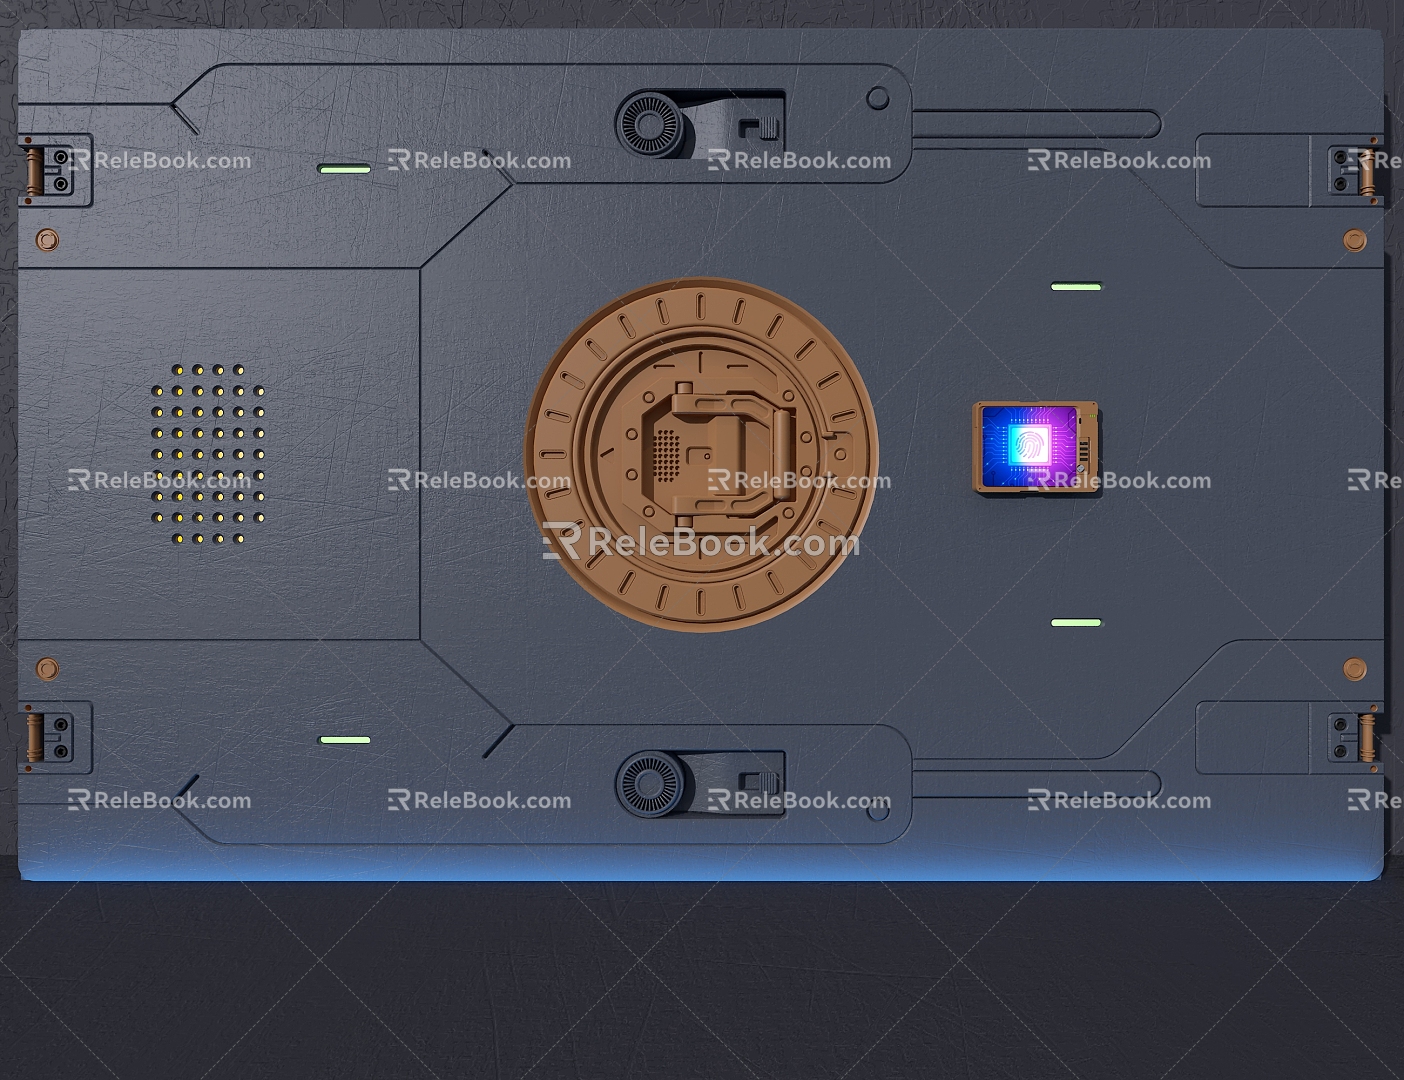Click the yellow-dotted speaker grille
This screenshot has height=1080, width=1404.
208,454
